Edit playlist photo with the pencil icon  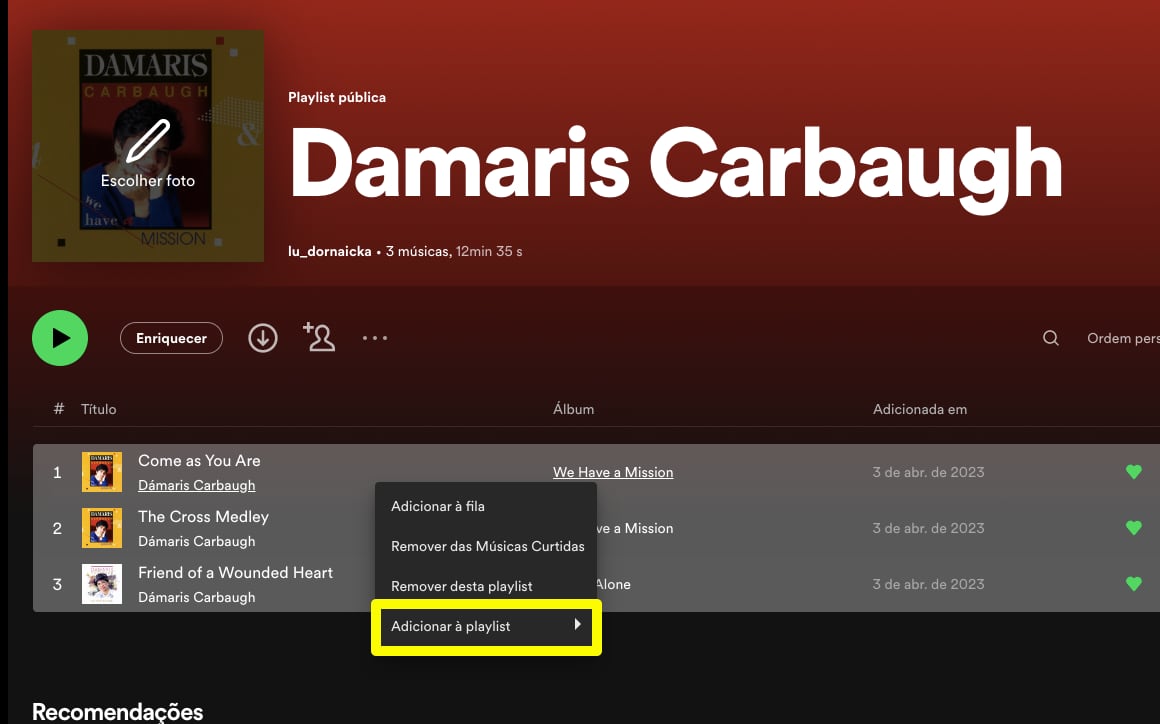point(148,141)
